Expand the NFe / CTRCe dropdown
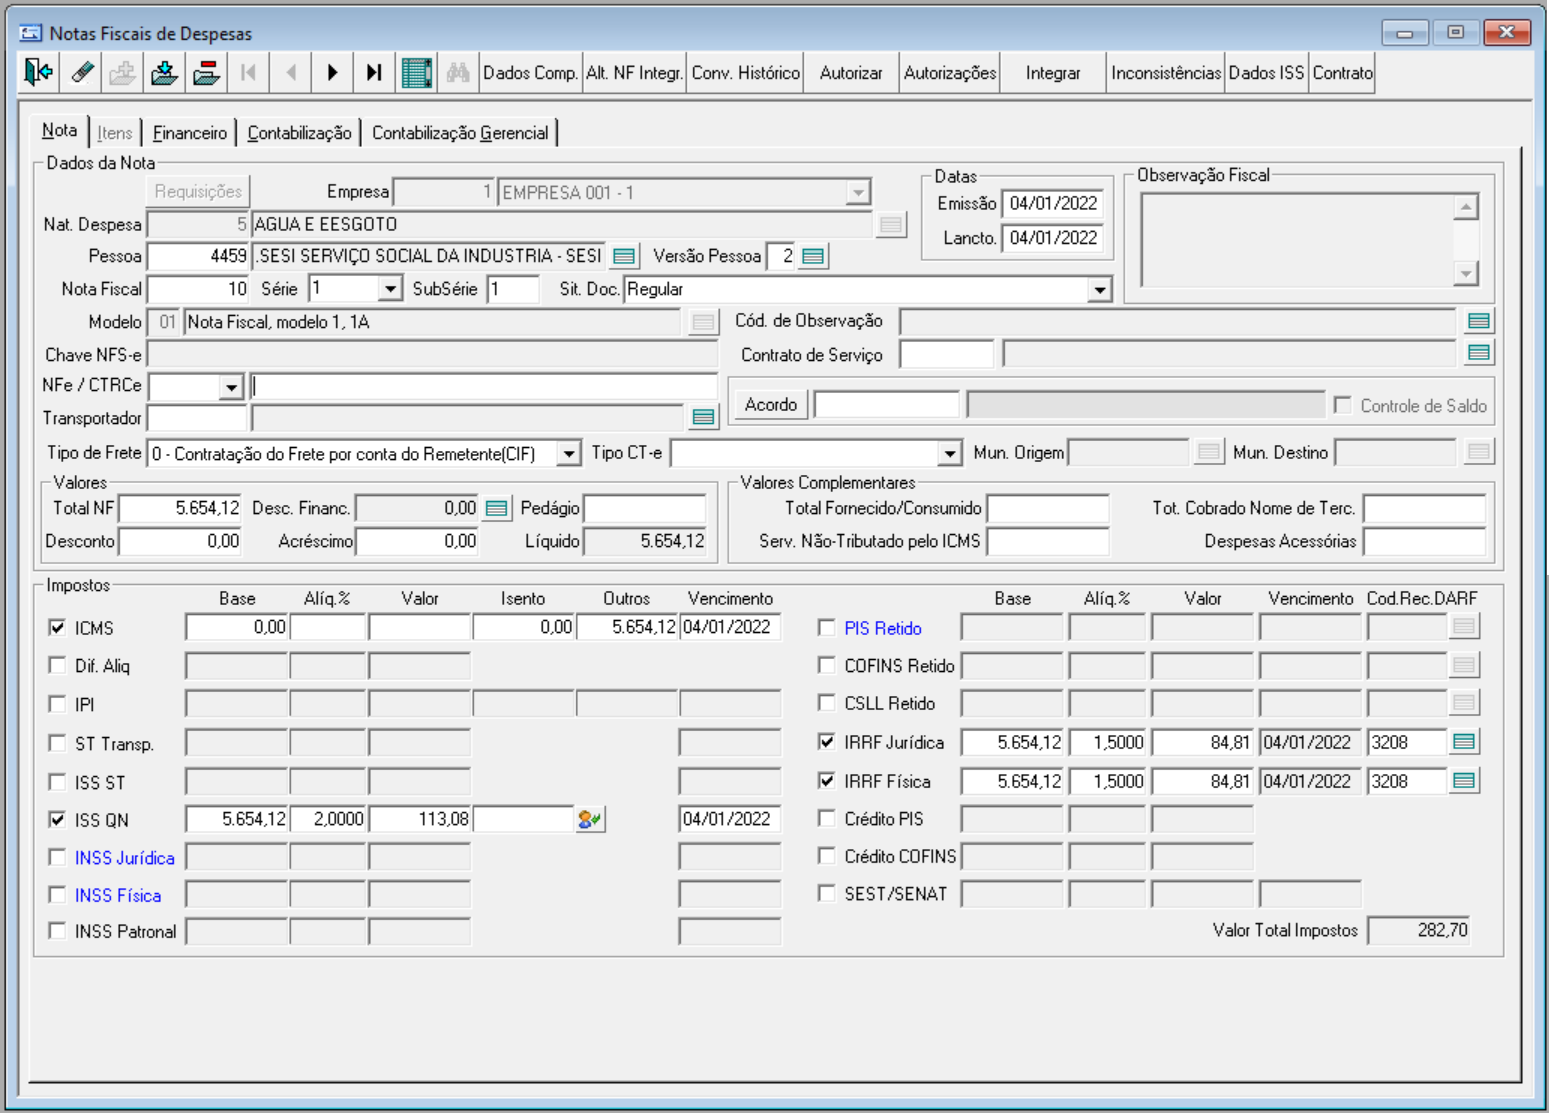This screenshot has width=1549, height=1114. pyautogui.click(x=231, y=387)
